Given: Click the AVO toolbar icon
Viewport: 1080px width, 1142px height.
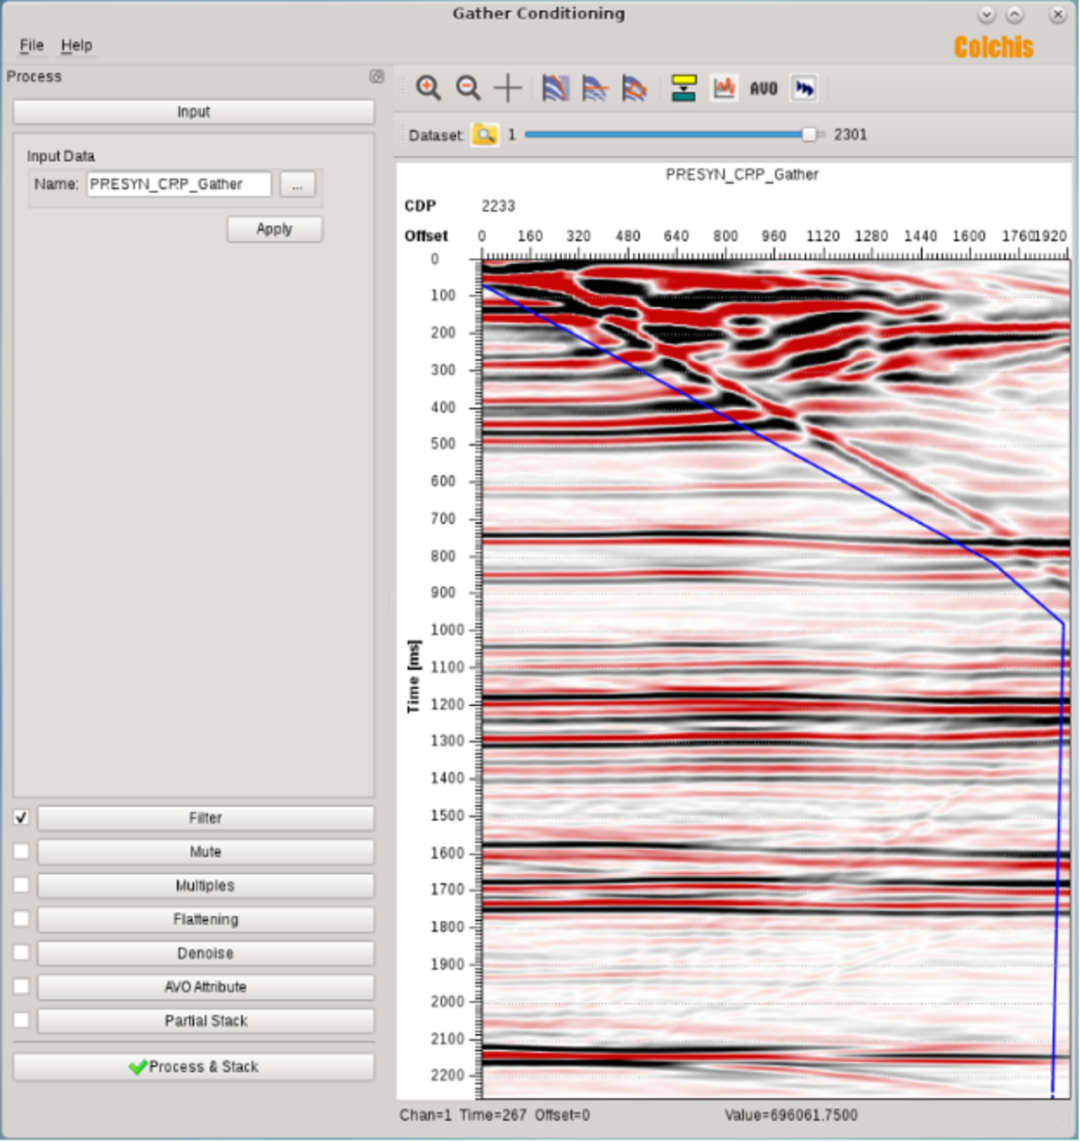Looking at the screenshot, I should (763, 89).
